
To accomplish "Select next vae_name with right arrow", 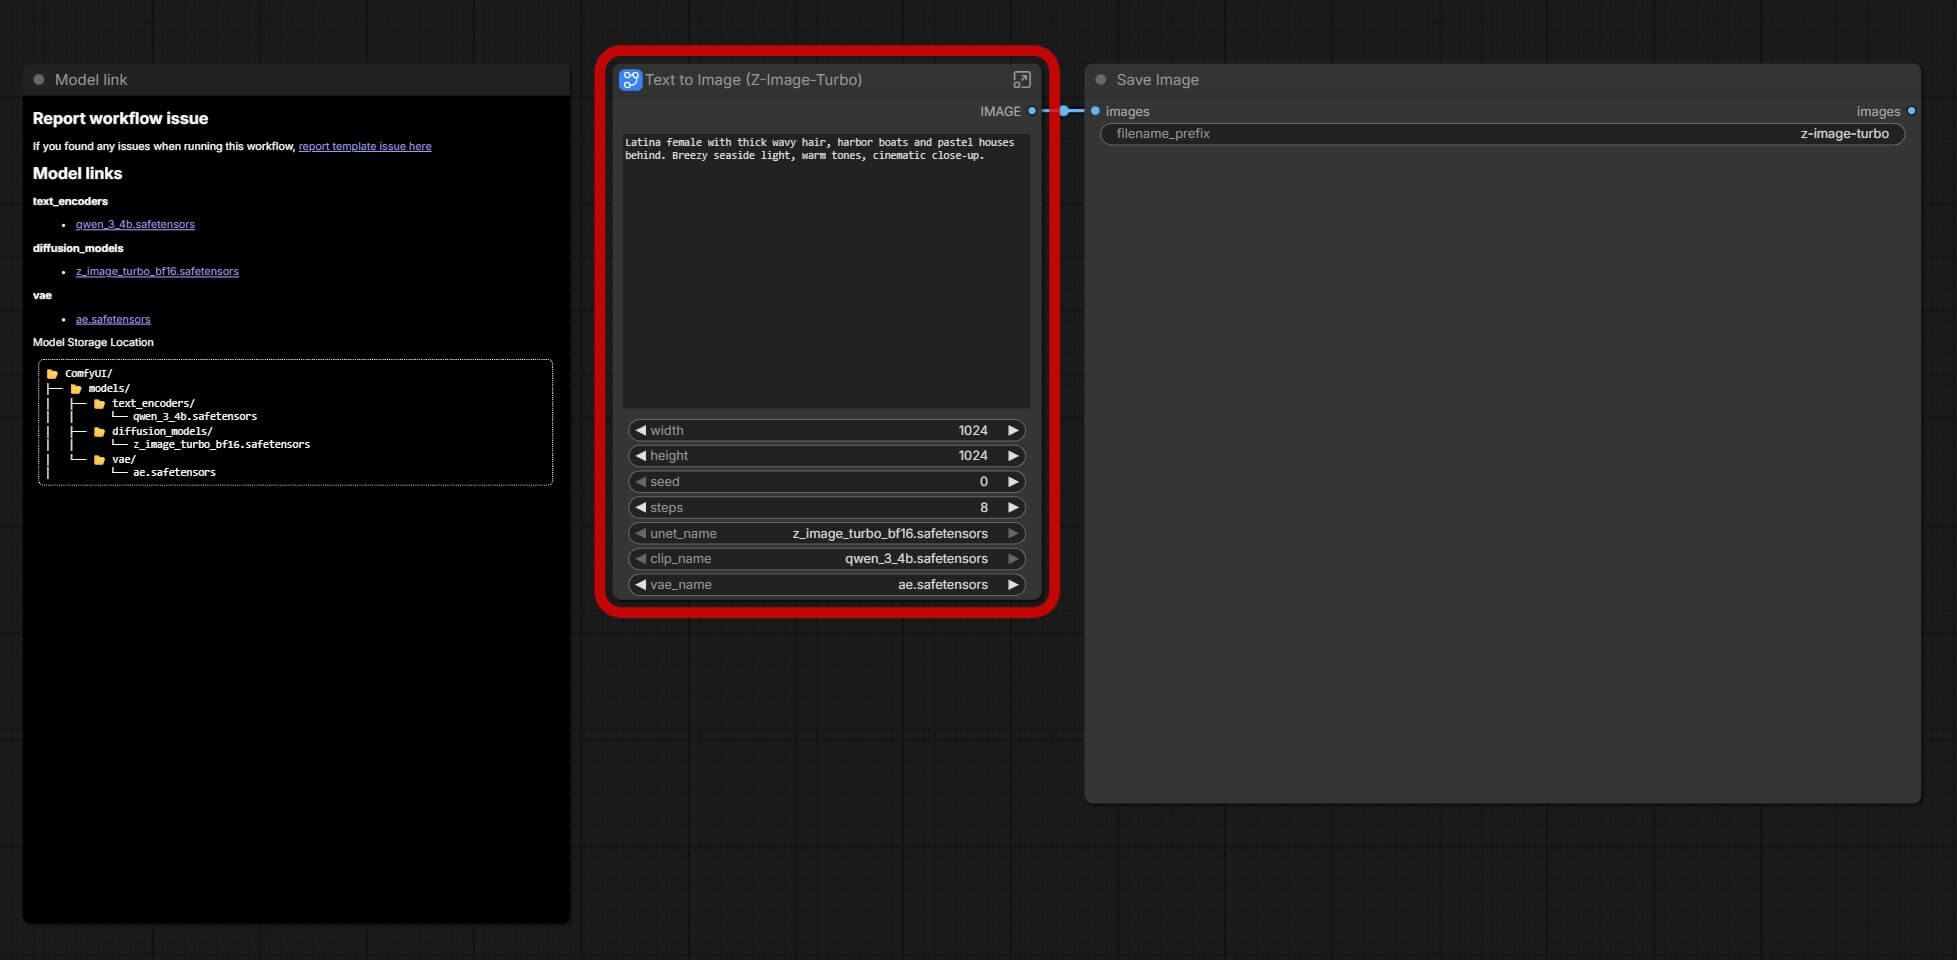I will point(1013,584).
